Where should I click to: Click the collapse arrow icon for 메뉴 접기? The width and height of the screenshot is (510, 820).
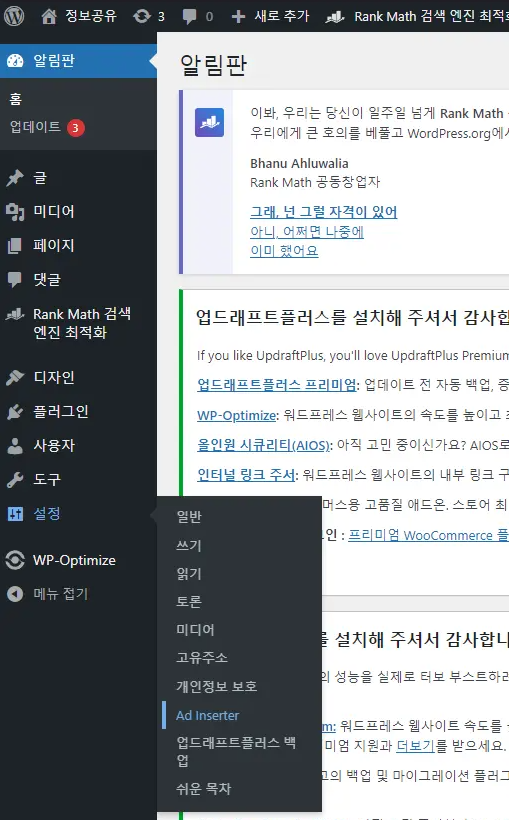[x=15, y=594]
